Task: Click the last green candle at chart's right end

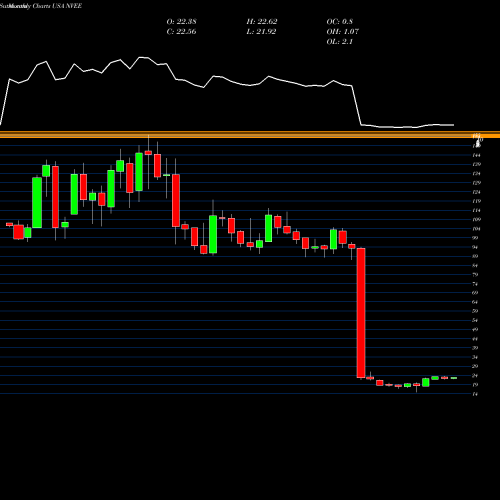Action: point(454,378)
